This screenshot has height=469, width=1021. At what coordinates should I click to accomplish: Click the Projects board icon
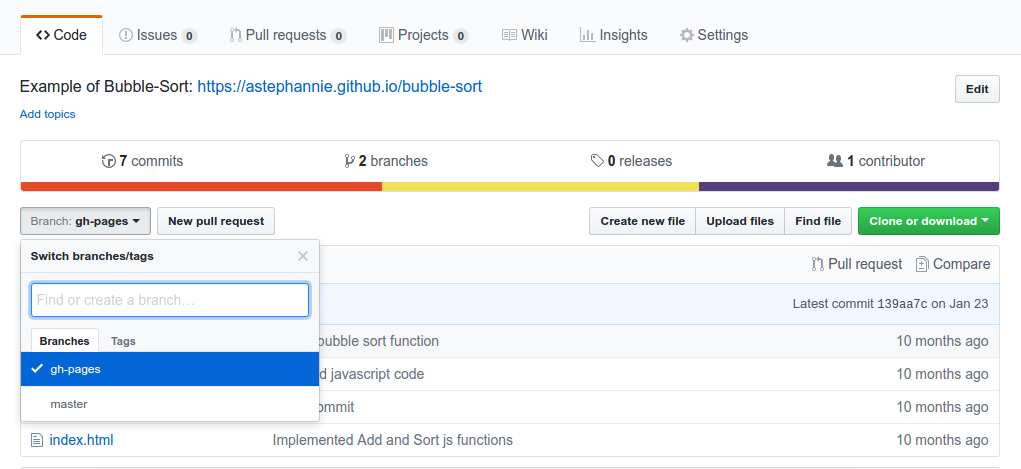[386, 35]
